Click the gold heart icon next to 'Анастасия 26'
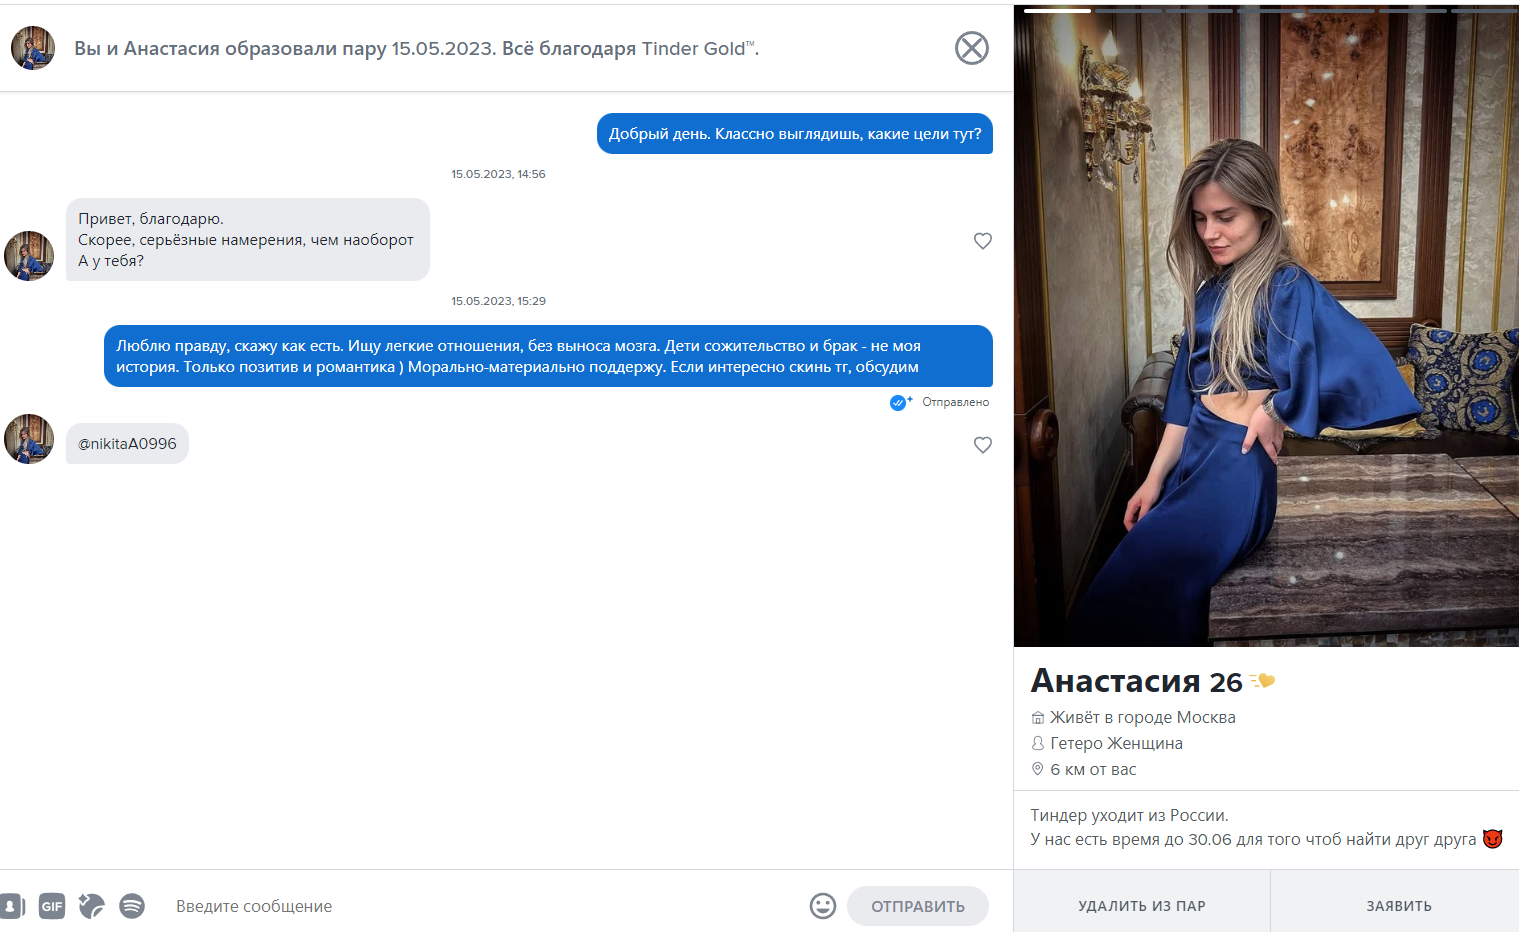The width and height of the screenshot is (1519, 932). coord(1263,681)
